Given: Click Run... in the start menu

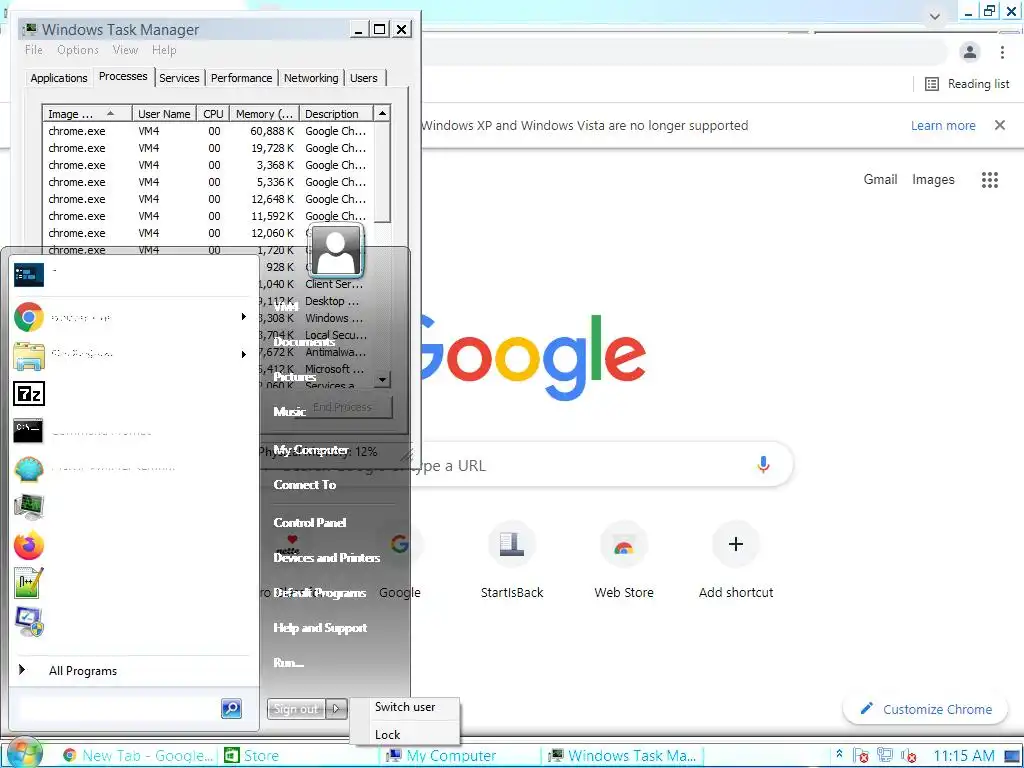Looking at the screenshot, I should click(x=289, y=663).
